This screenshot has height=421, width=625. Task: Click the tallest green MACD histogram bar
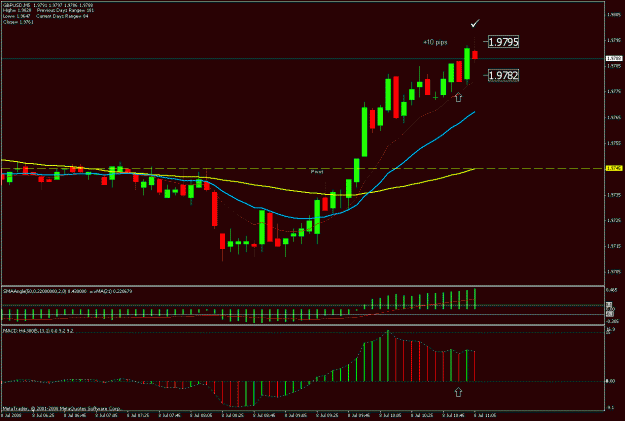(387, 356)
